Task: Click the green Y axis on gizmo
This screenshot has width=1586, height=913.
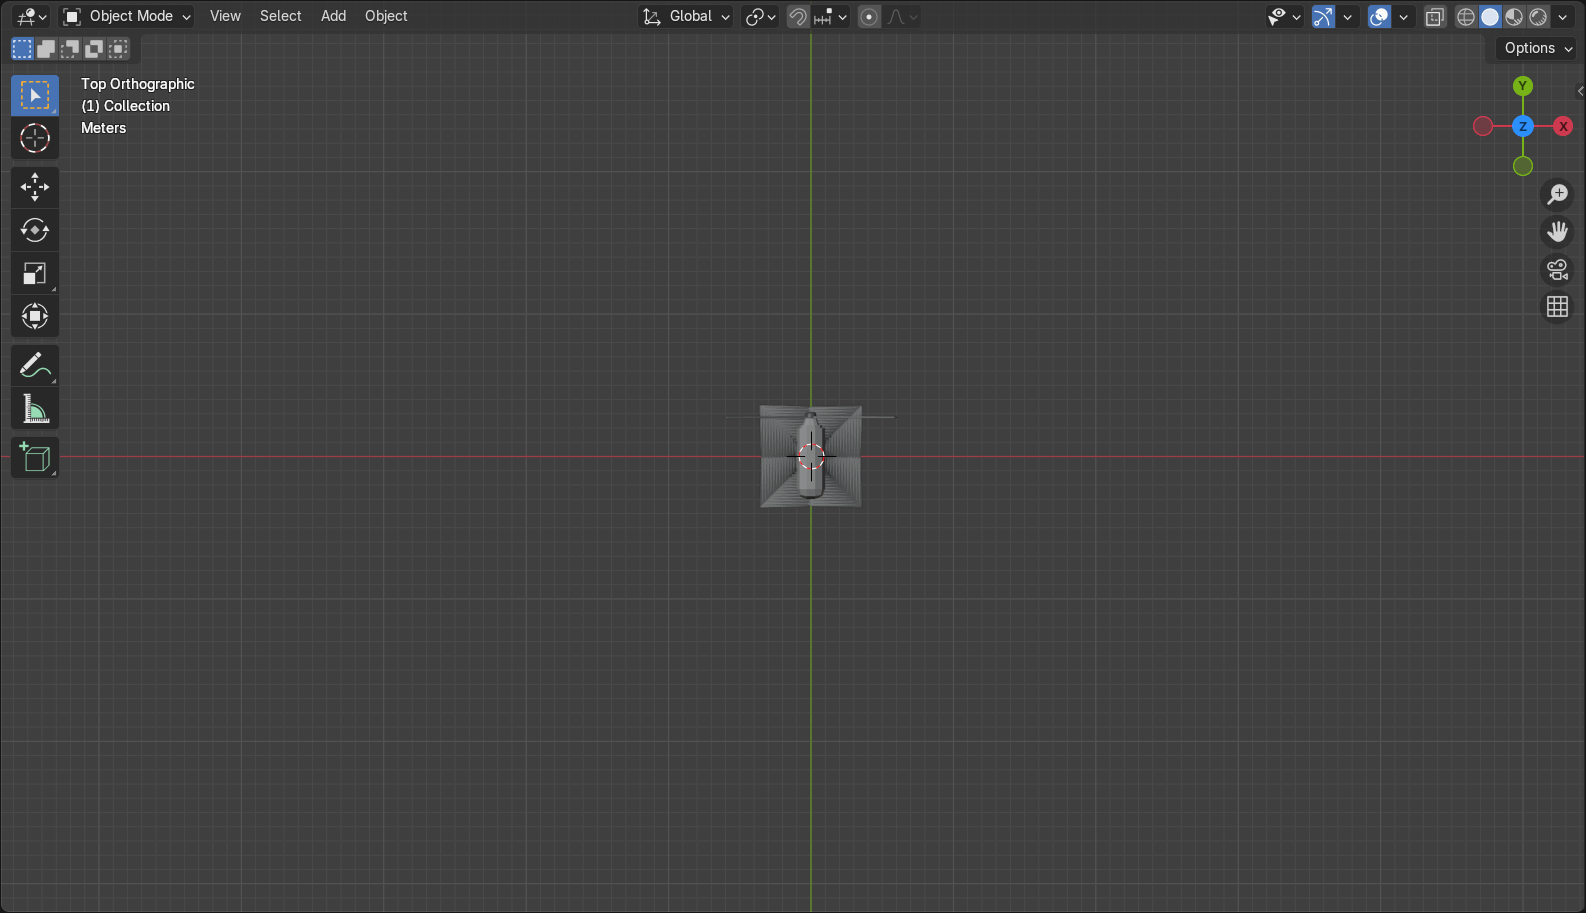Action: pos(1523,86)
